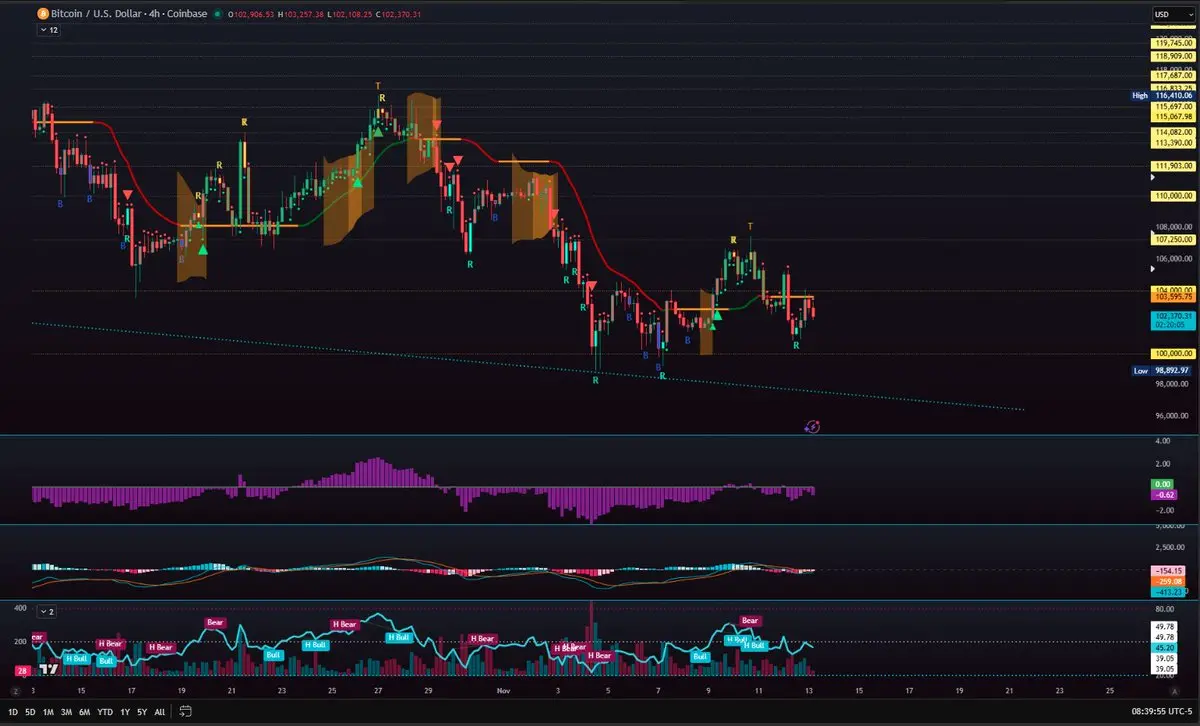
Task: Click the open value 102,906.53
Action: click(254, 14)
